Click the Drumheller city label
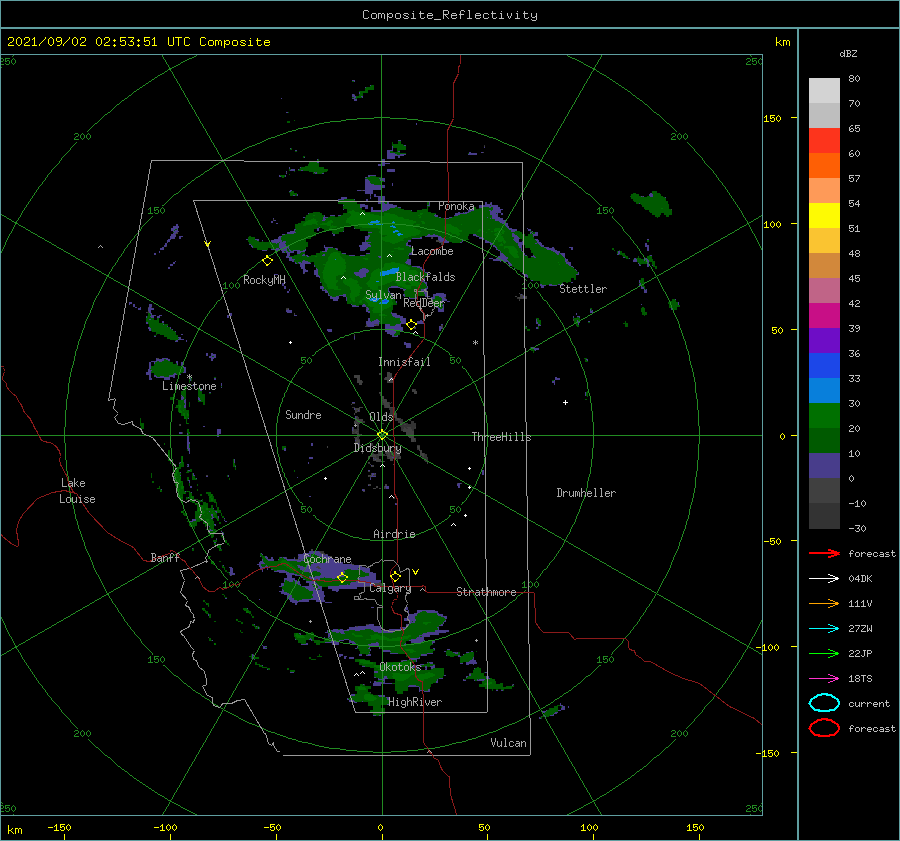The image size is (900, 841). pos(586,493)
